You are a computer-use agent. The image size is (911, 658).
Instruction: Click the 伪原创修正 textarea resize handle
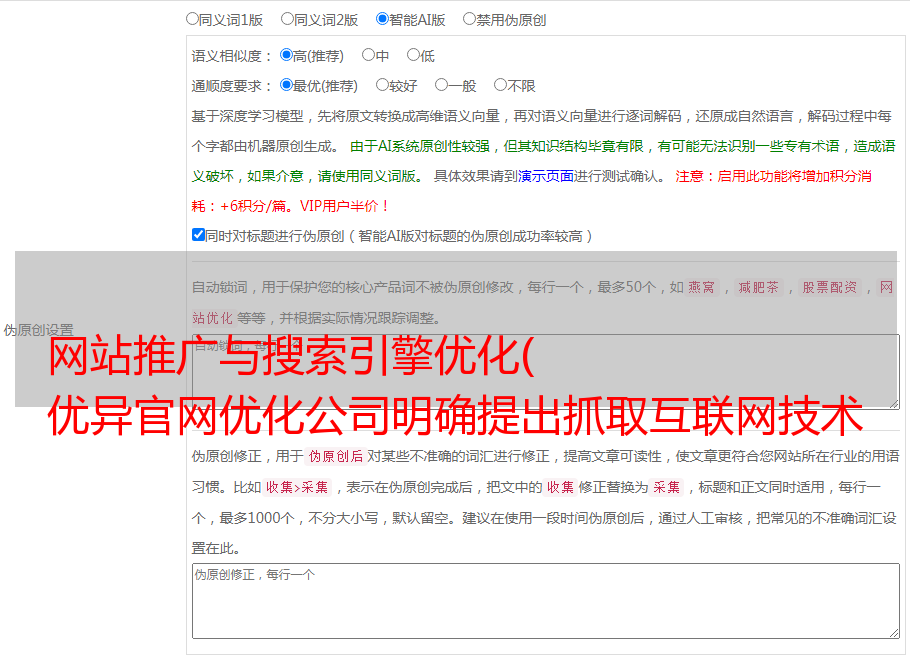[894, 634]
